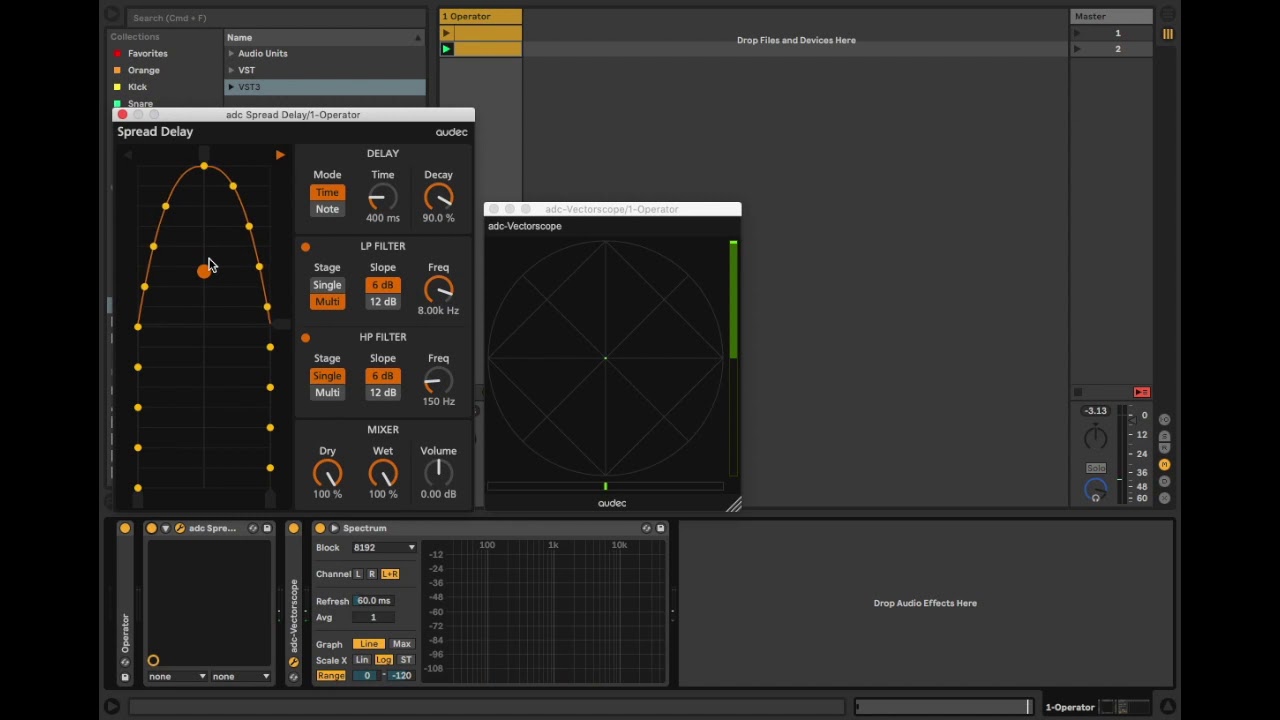Open the second 'none' Y-axis dropdown

pyautogui.click(x=241, y=677)
